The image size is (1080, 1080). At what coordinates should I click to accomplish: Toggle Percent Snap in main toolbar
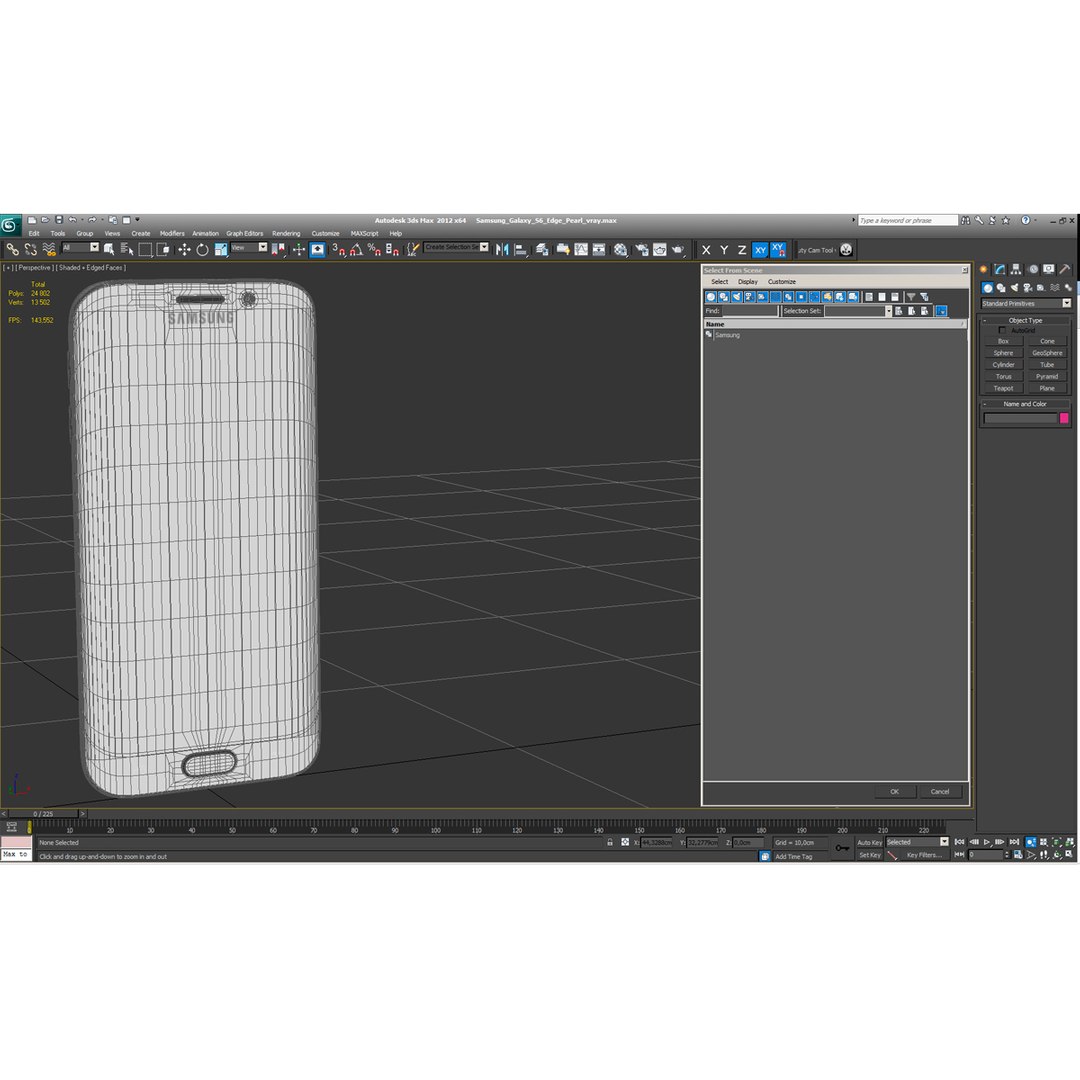374,249
